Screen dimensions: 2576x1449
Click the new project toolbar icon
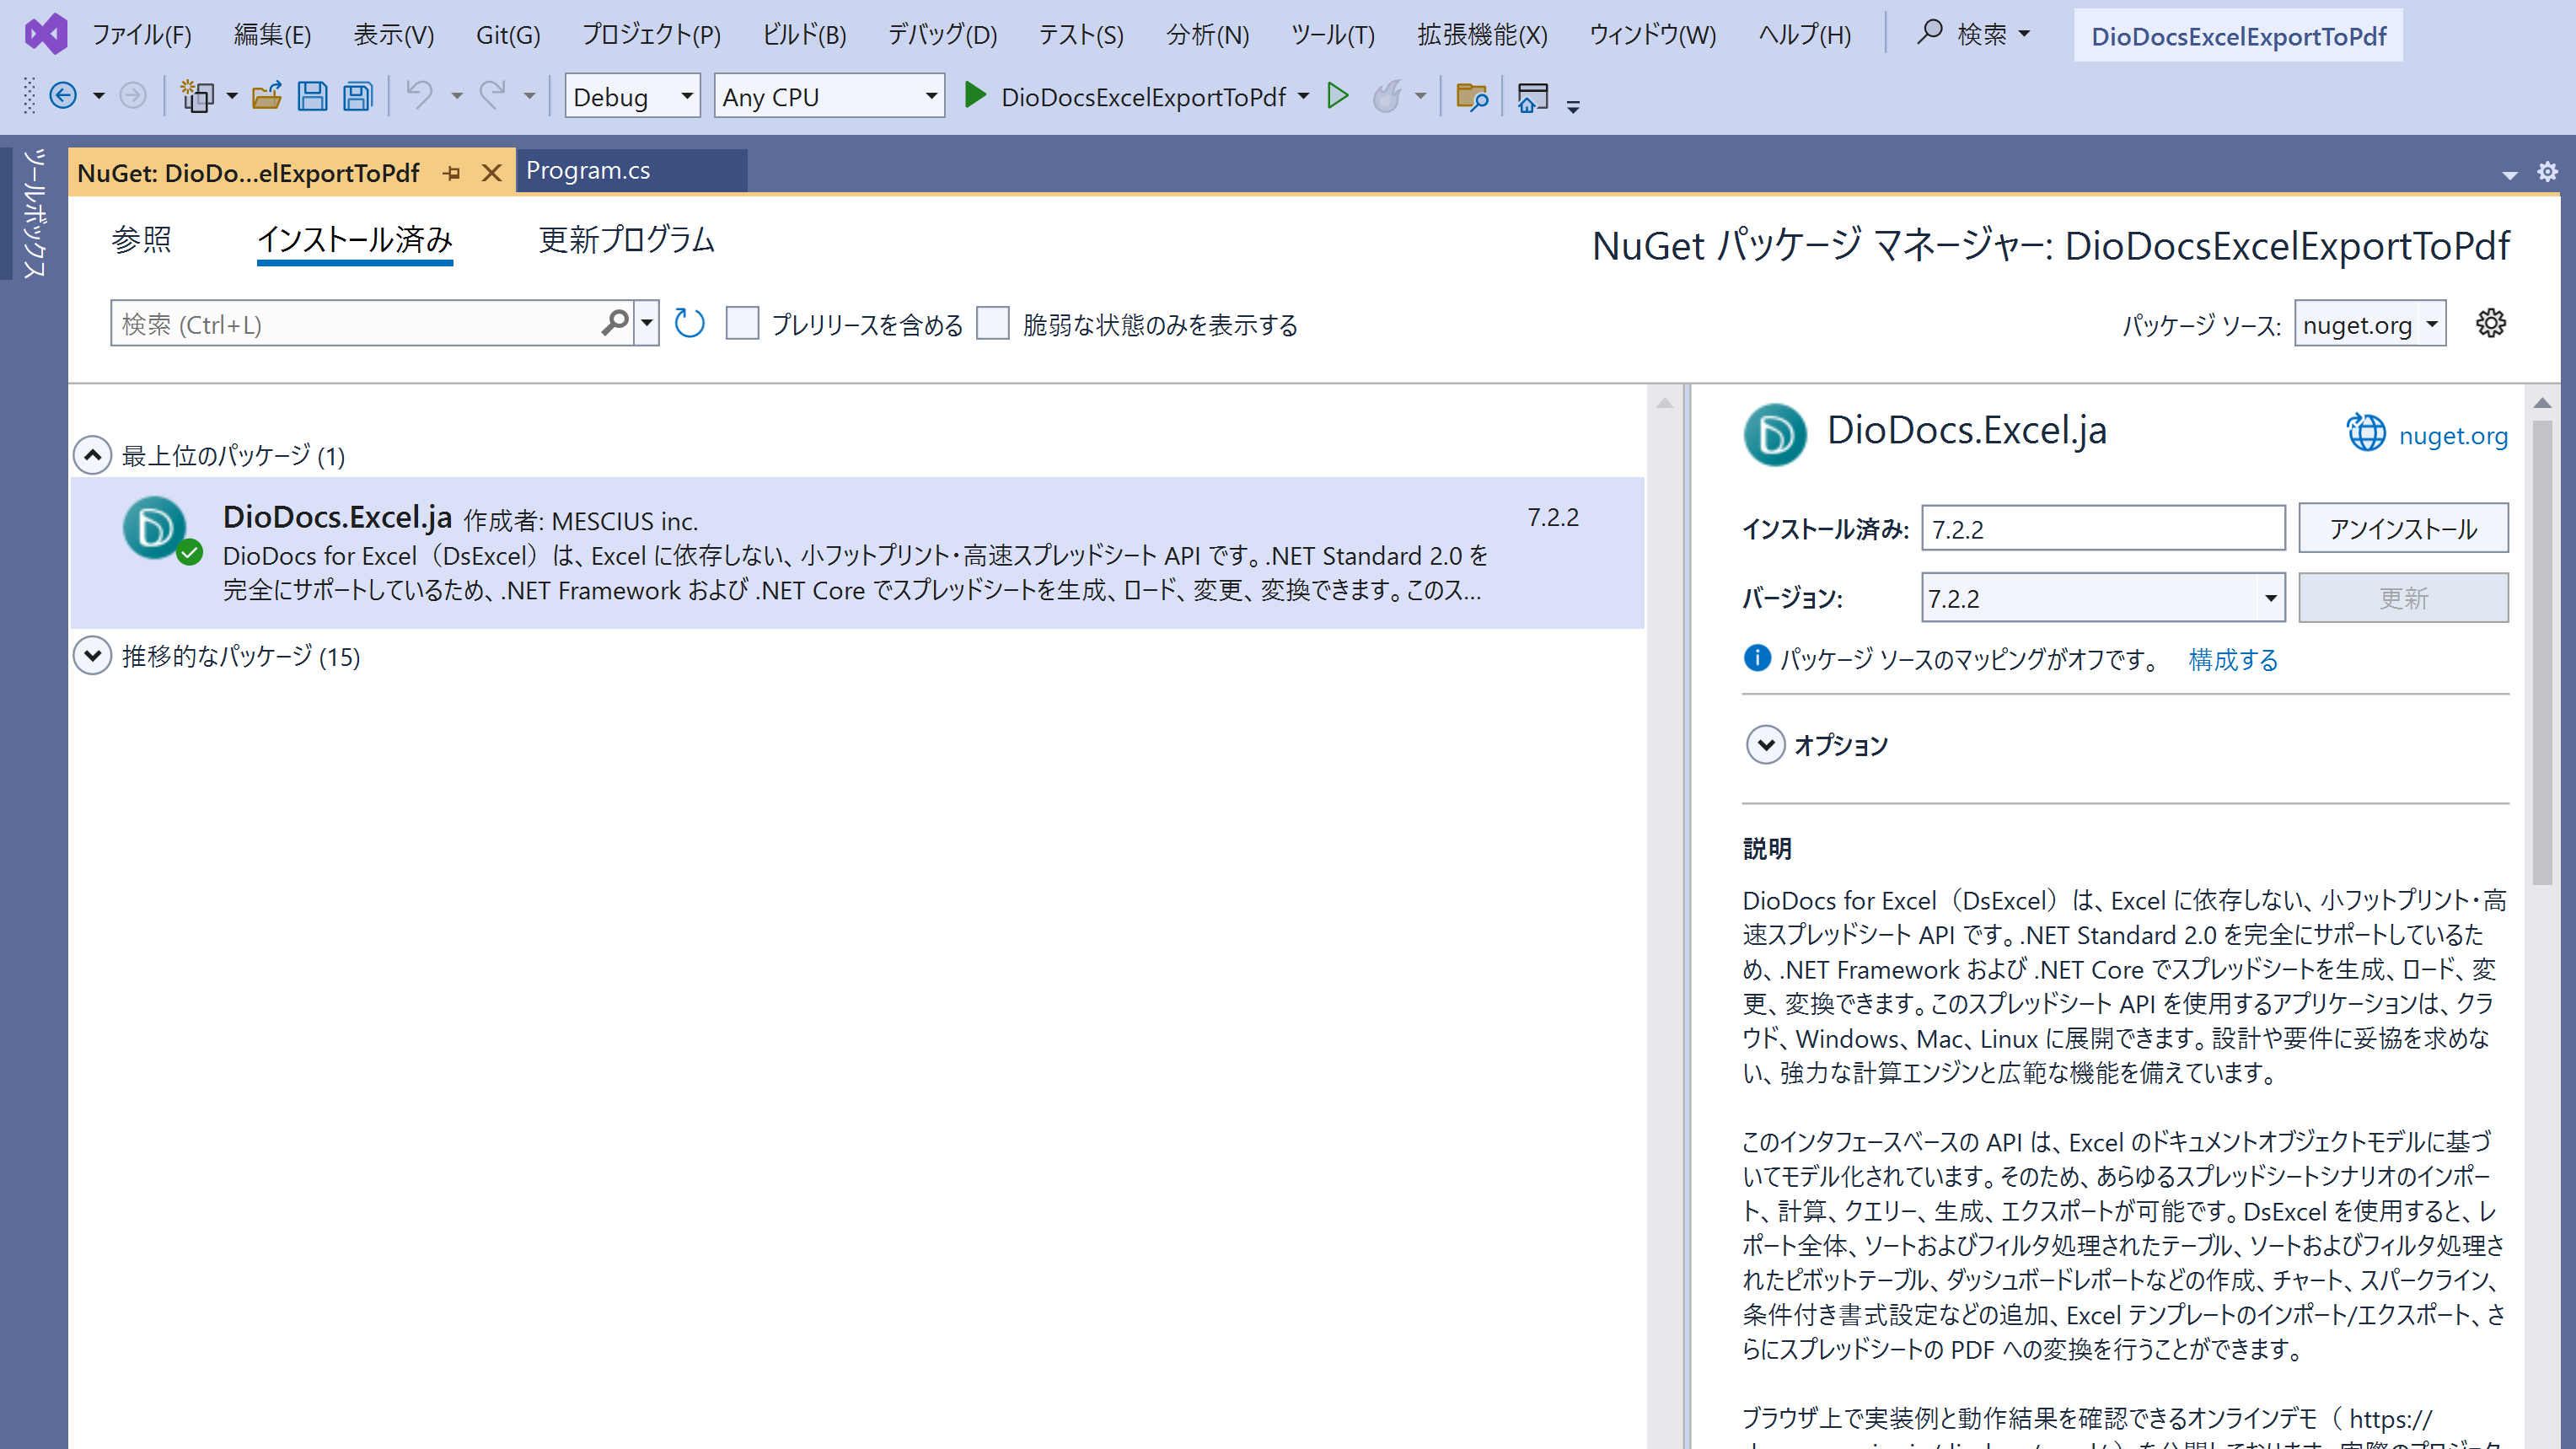(x=196, y=96)
